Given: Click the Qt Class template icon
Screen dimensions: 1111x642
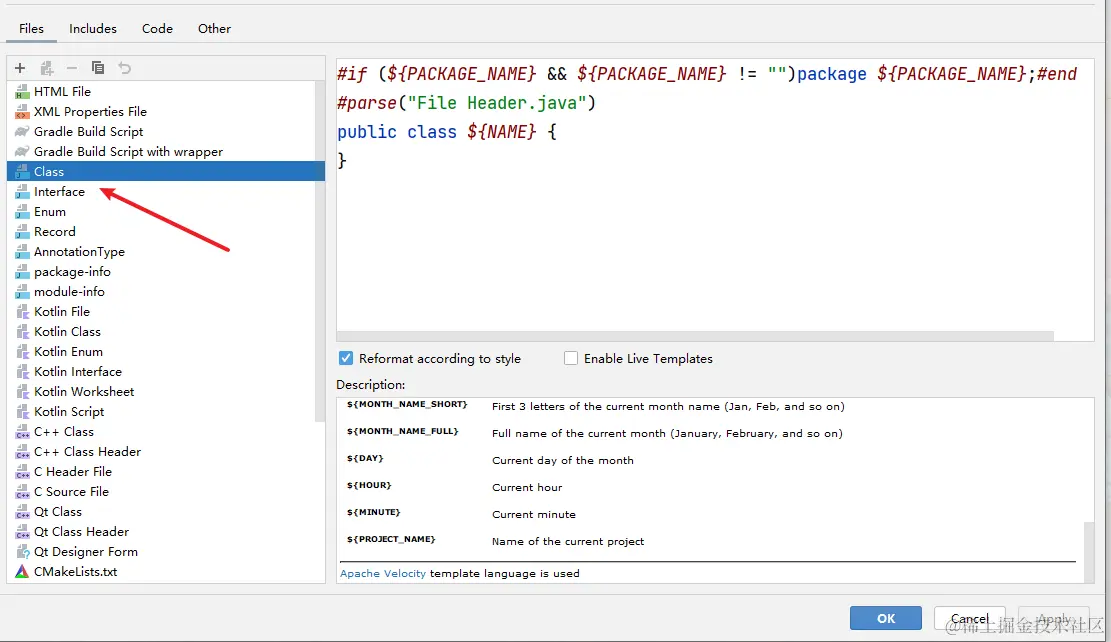Looking at the screenshot, I should click(x=22, y=512).
